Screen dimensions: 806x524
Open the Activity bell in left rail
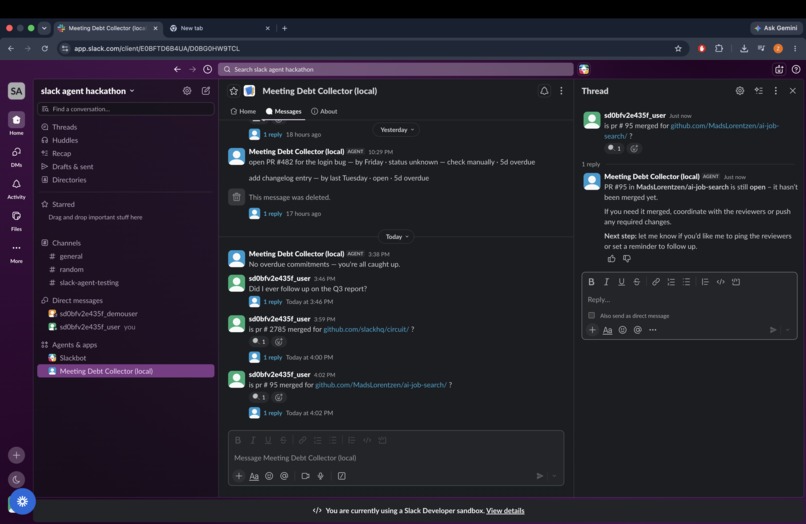tap(16, 184)
